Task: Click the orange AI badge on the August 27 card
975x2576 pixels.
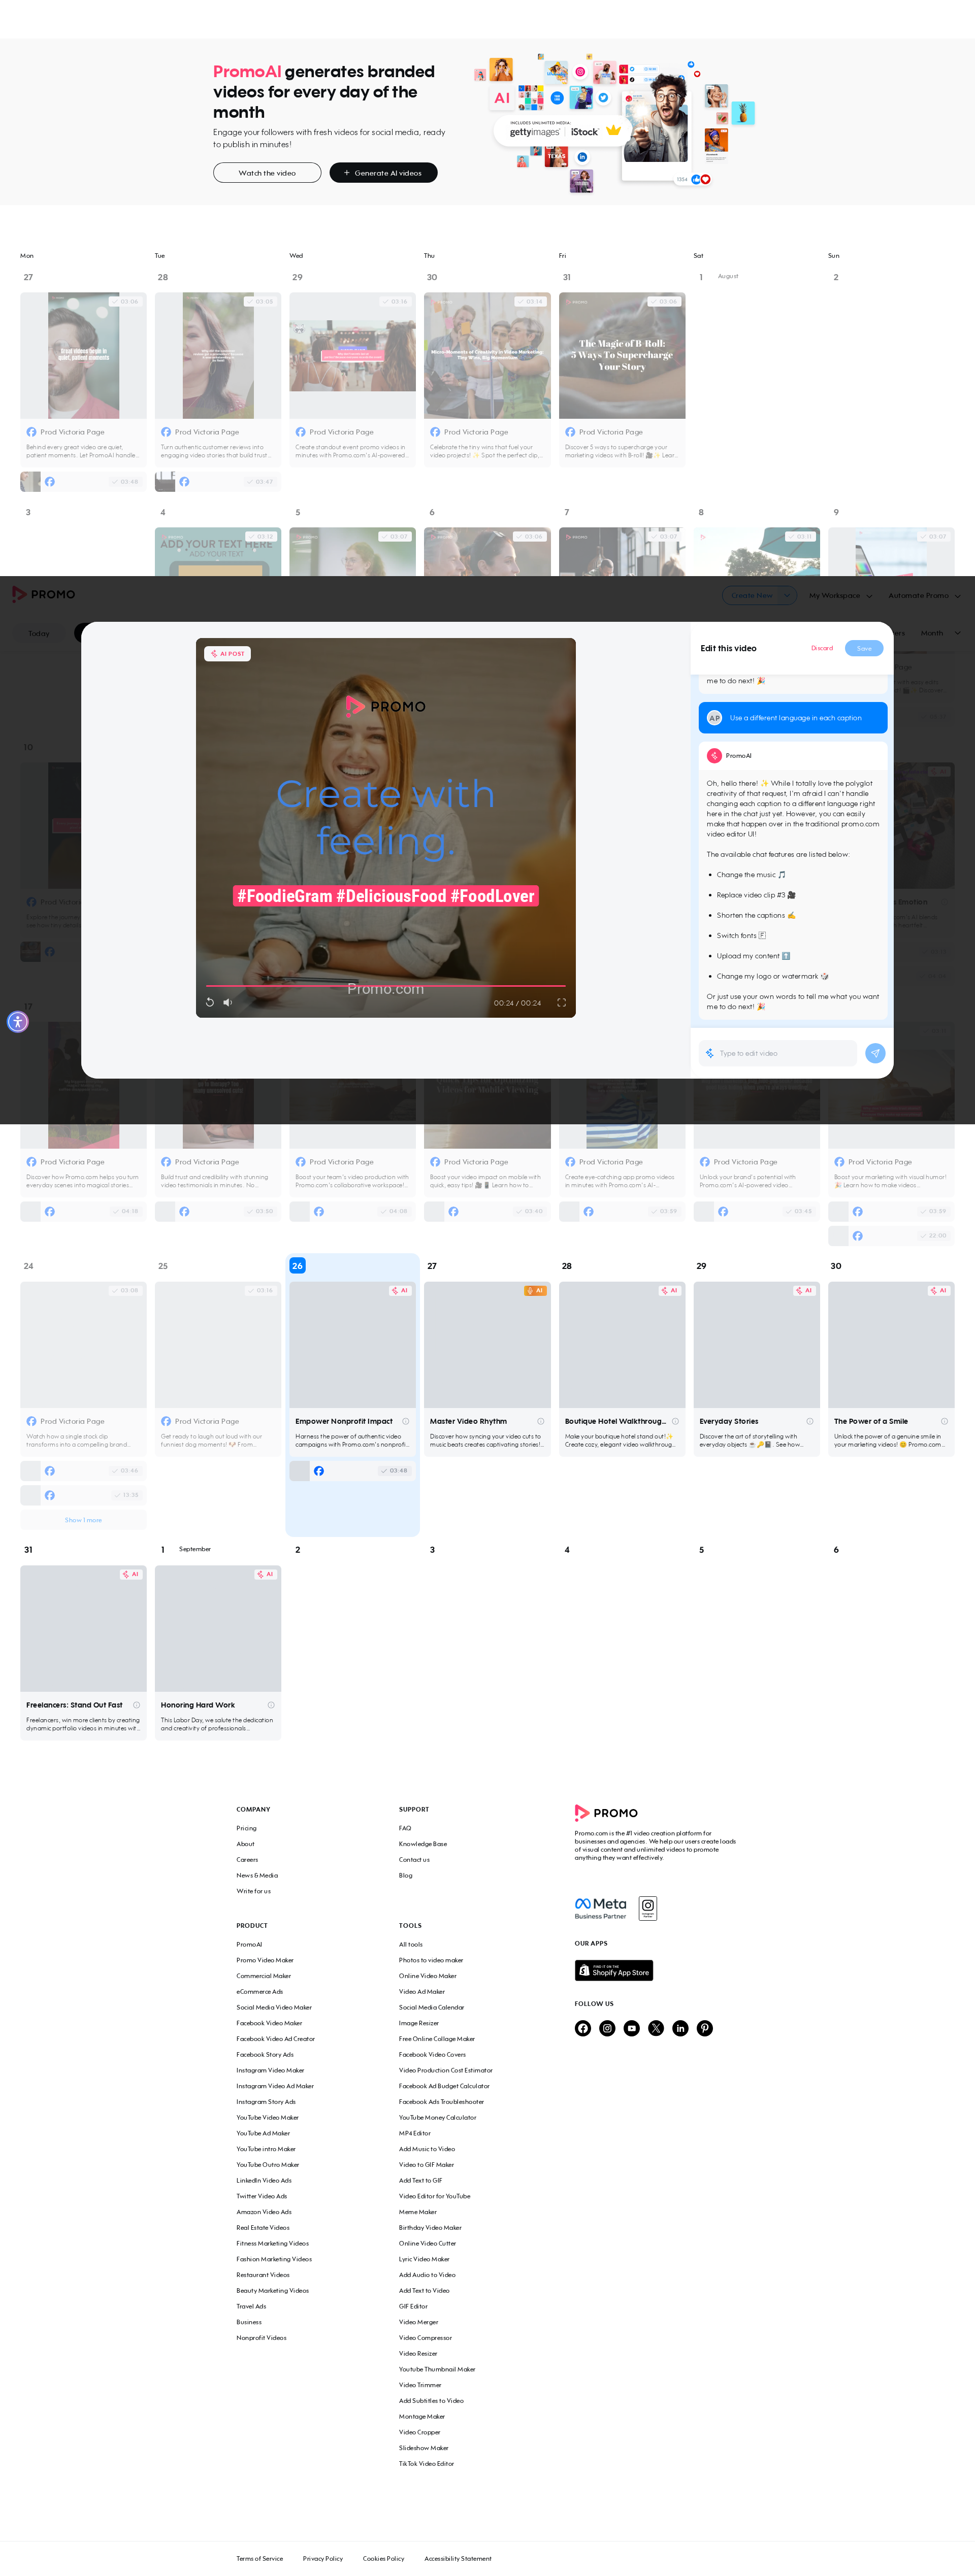Action: coord(535,1290)
